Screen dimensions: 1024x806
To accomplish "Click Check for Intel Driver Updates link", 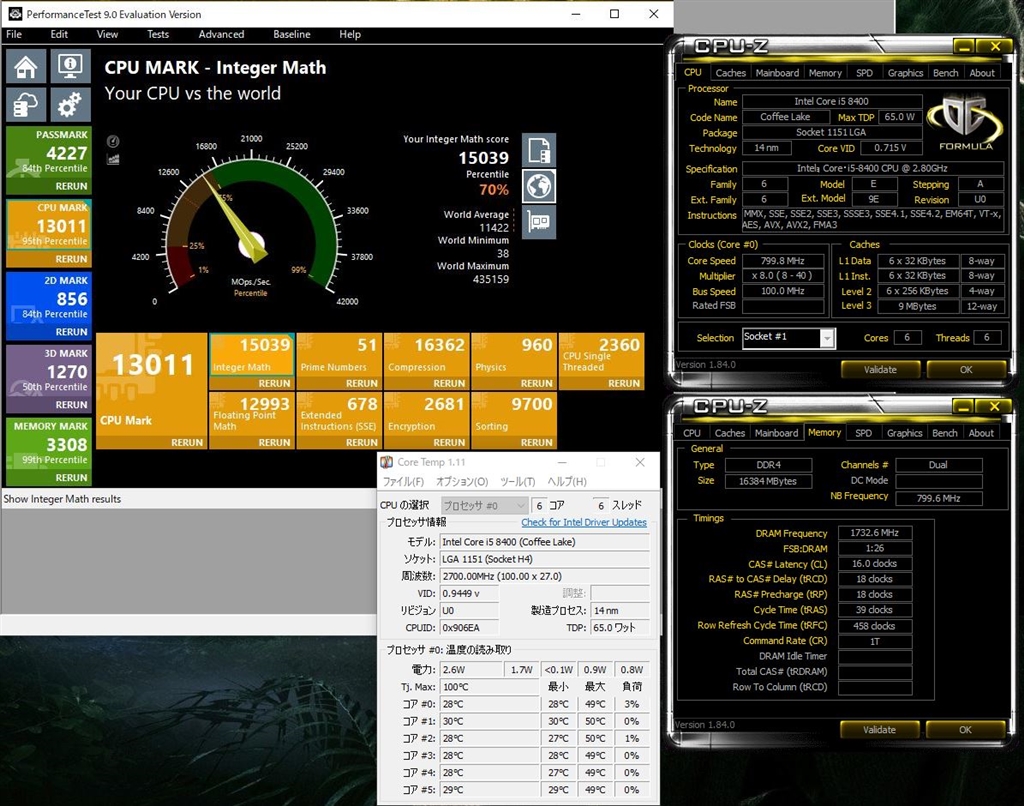I will click(584, 522).
